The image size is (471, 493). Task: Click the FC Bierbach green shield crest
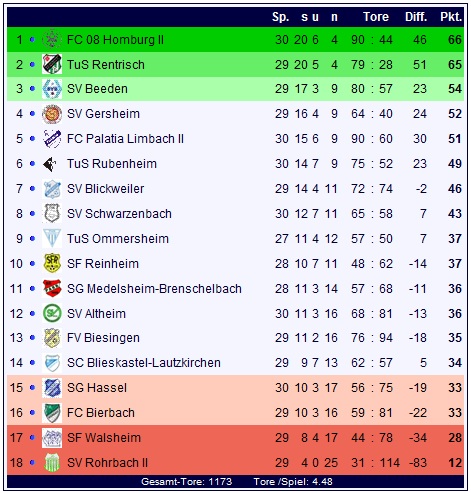pos(52,413)
